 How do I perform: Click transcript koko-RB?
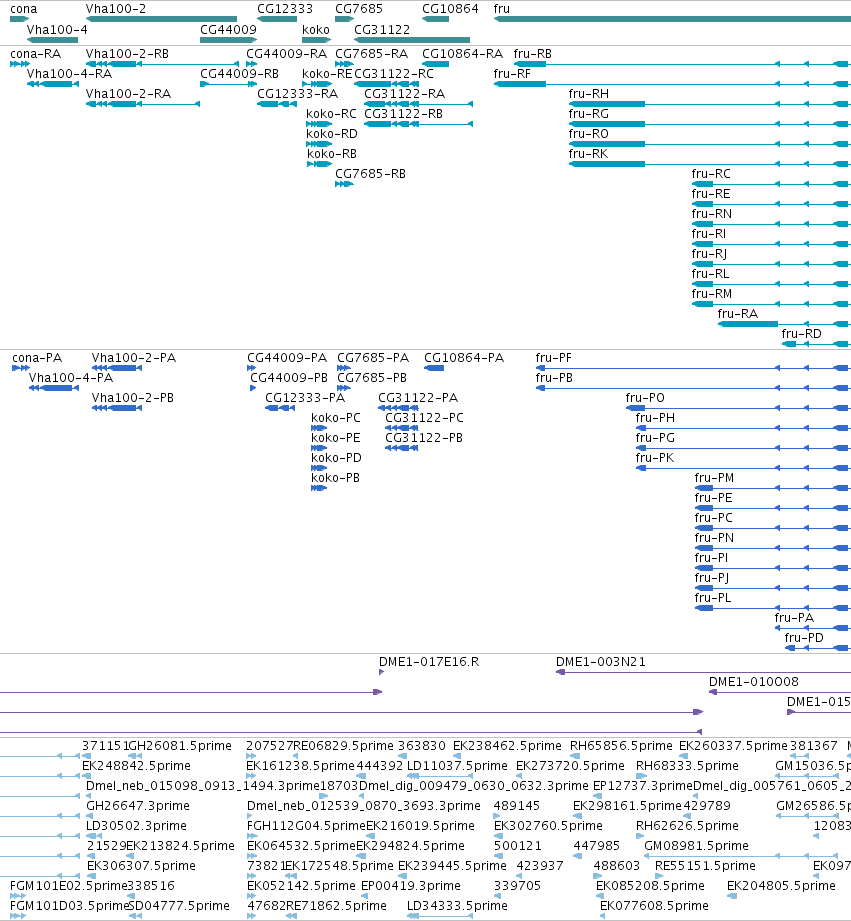332,154
